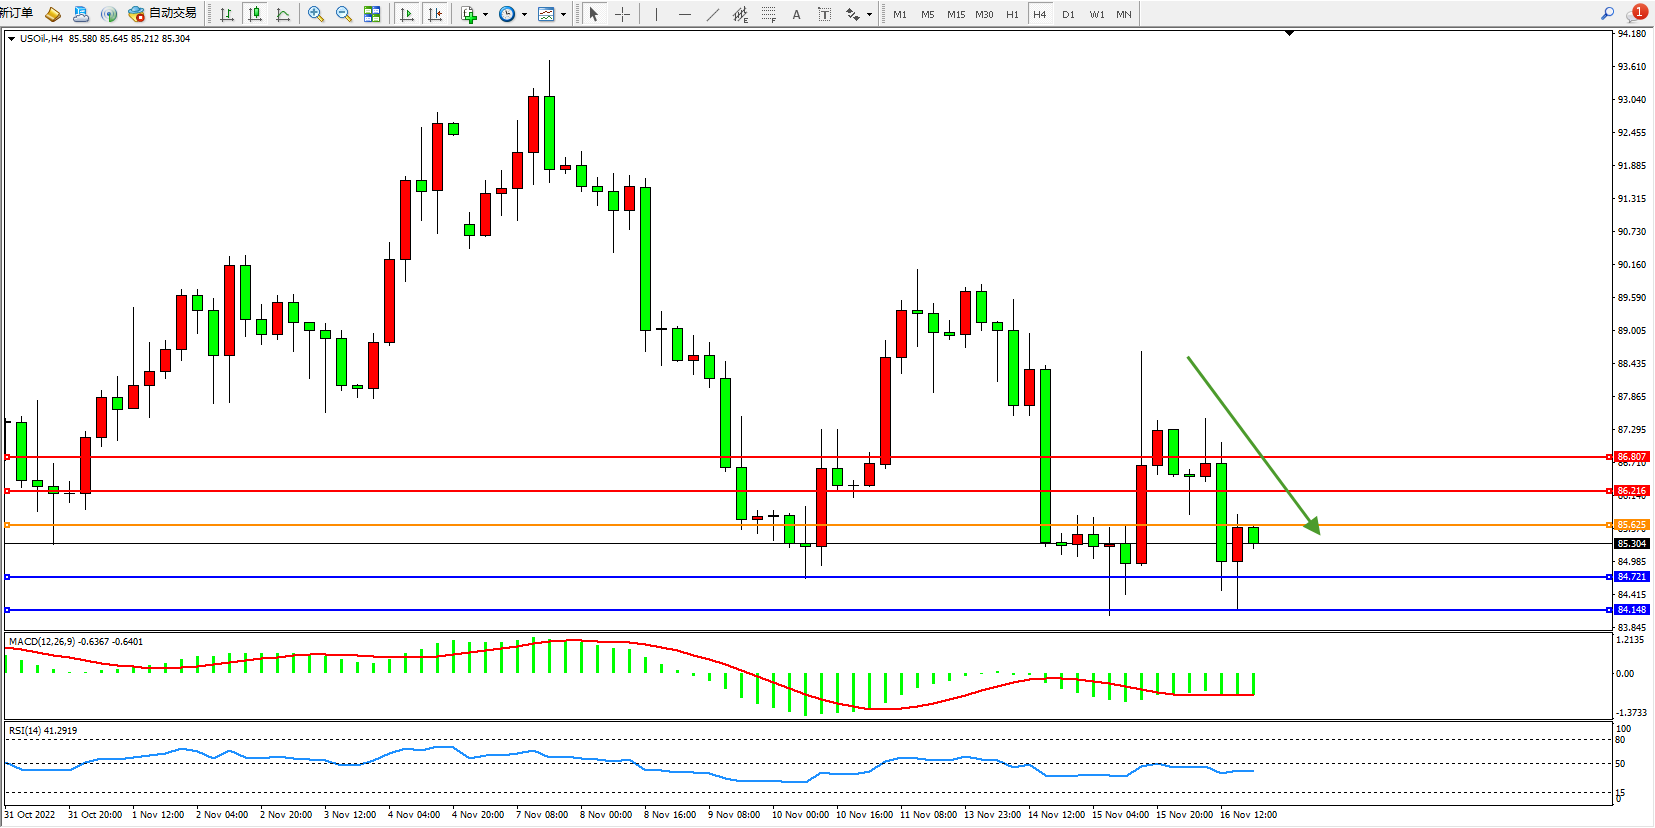Toggle chart auto scroll
The image size is (1655, 828).
(407, 14)
